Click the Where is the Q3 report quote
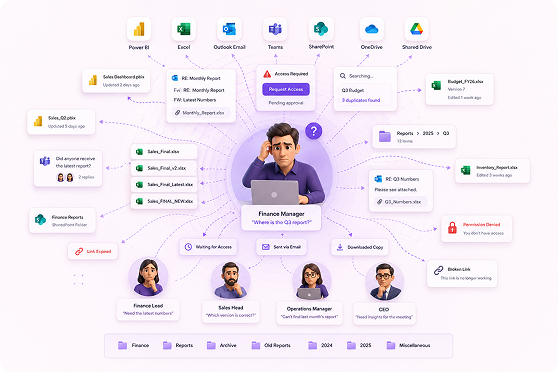Screen dimensions: 558x372 281,222
